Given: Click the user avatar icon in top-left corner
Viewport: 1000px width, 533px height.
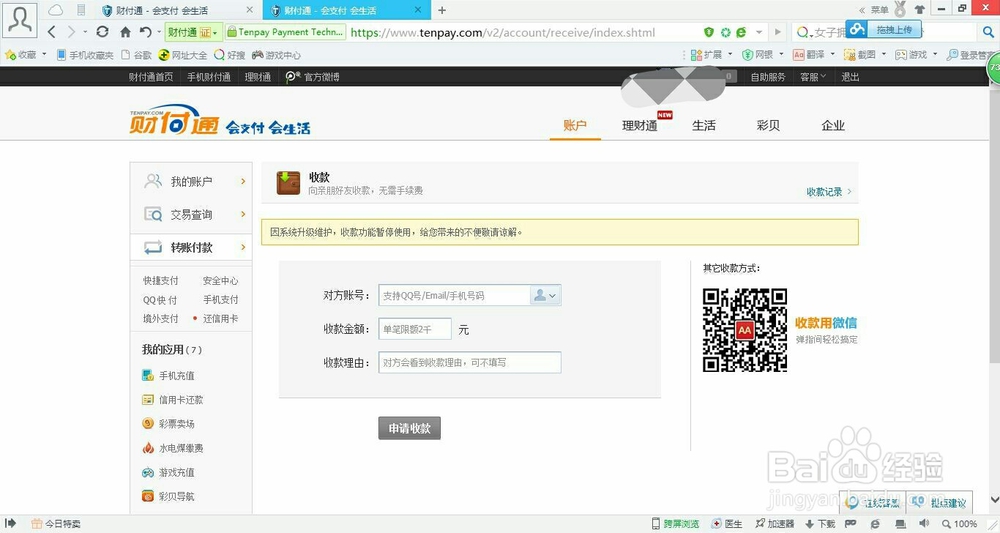Looking at the screenshot, I should point(20,20).
